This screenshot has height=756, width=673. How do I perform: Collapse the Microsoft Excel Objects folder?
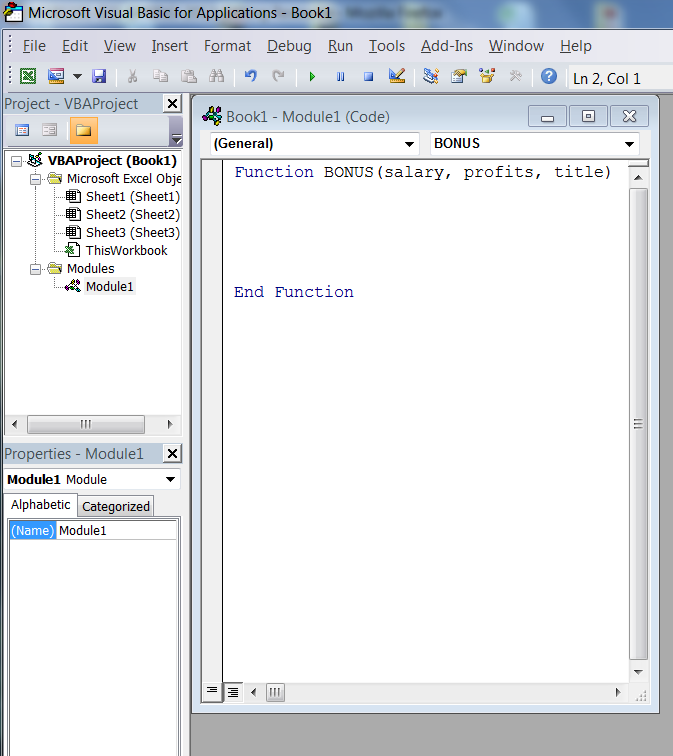click(x=35, y=179)
